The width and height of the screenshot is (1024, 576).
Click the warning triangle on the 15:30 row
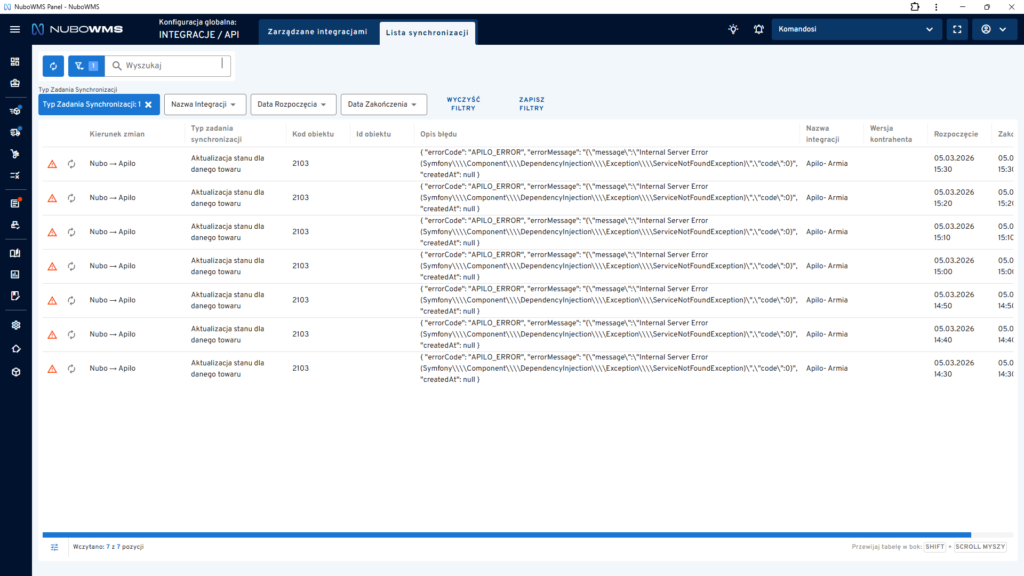(x=52, y=164)
